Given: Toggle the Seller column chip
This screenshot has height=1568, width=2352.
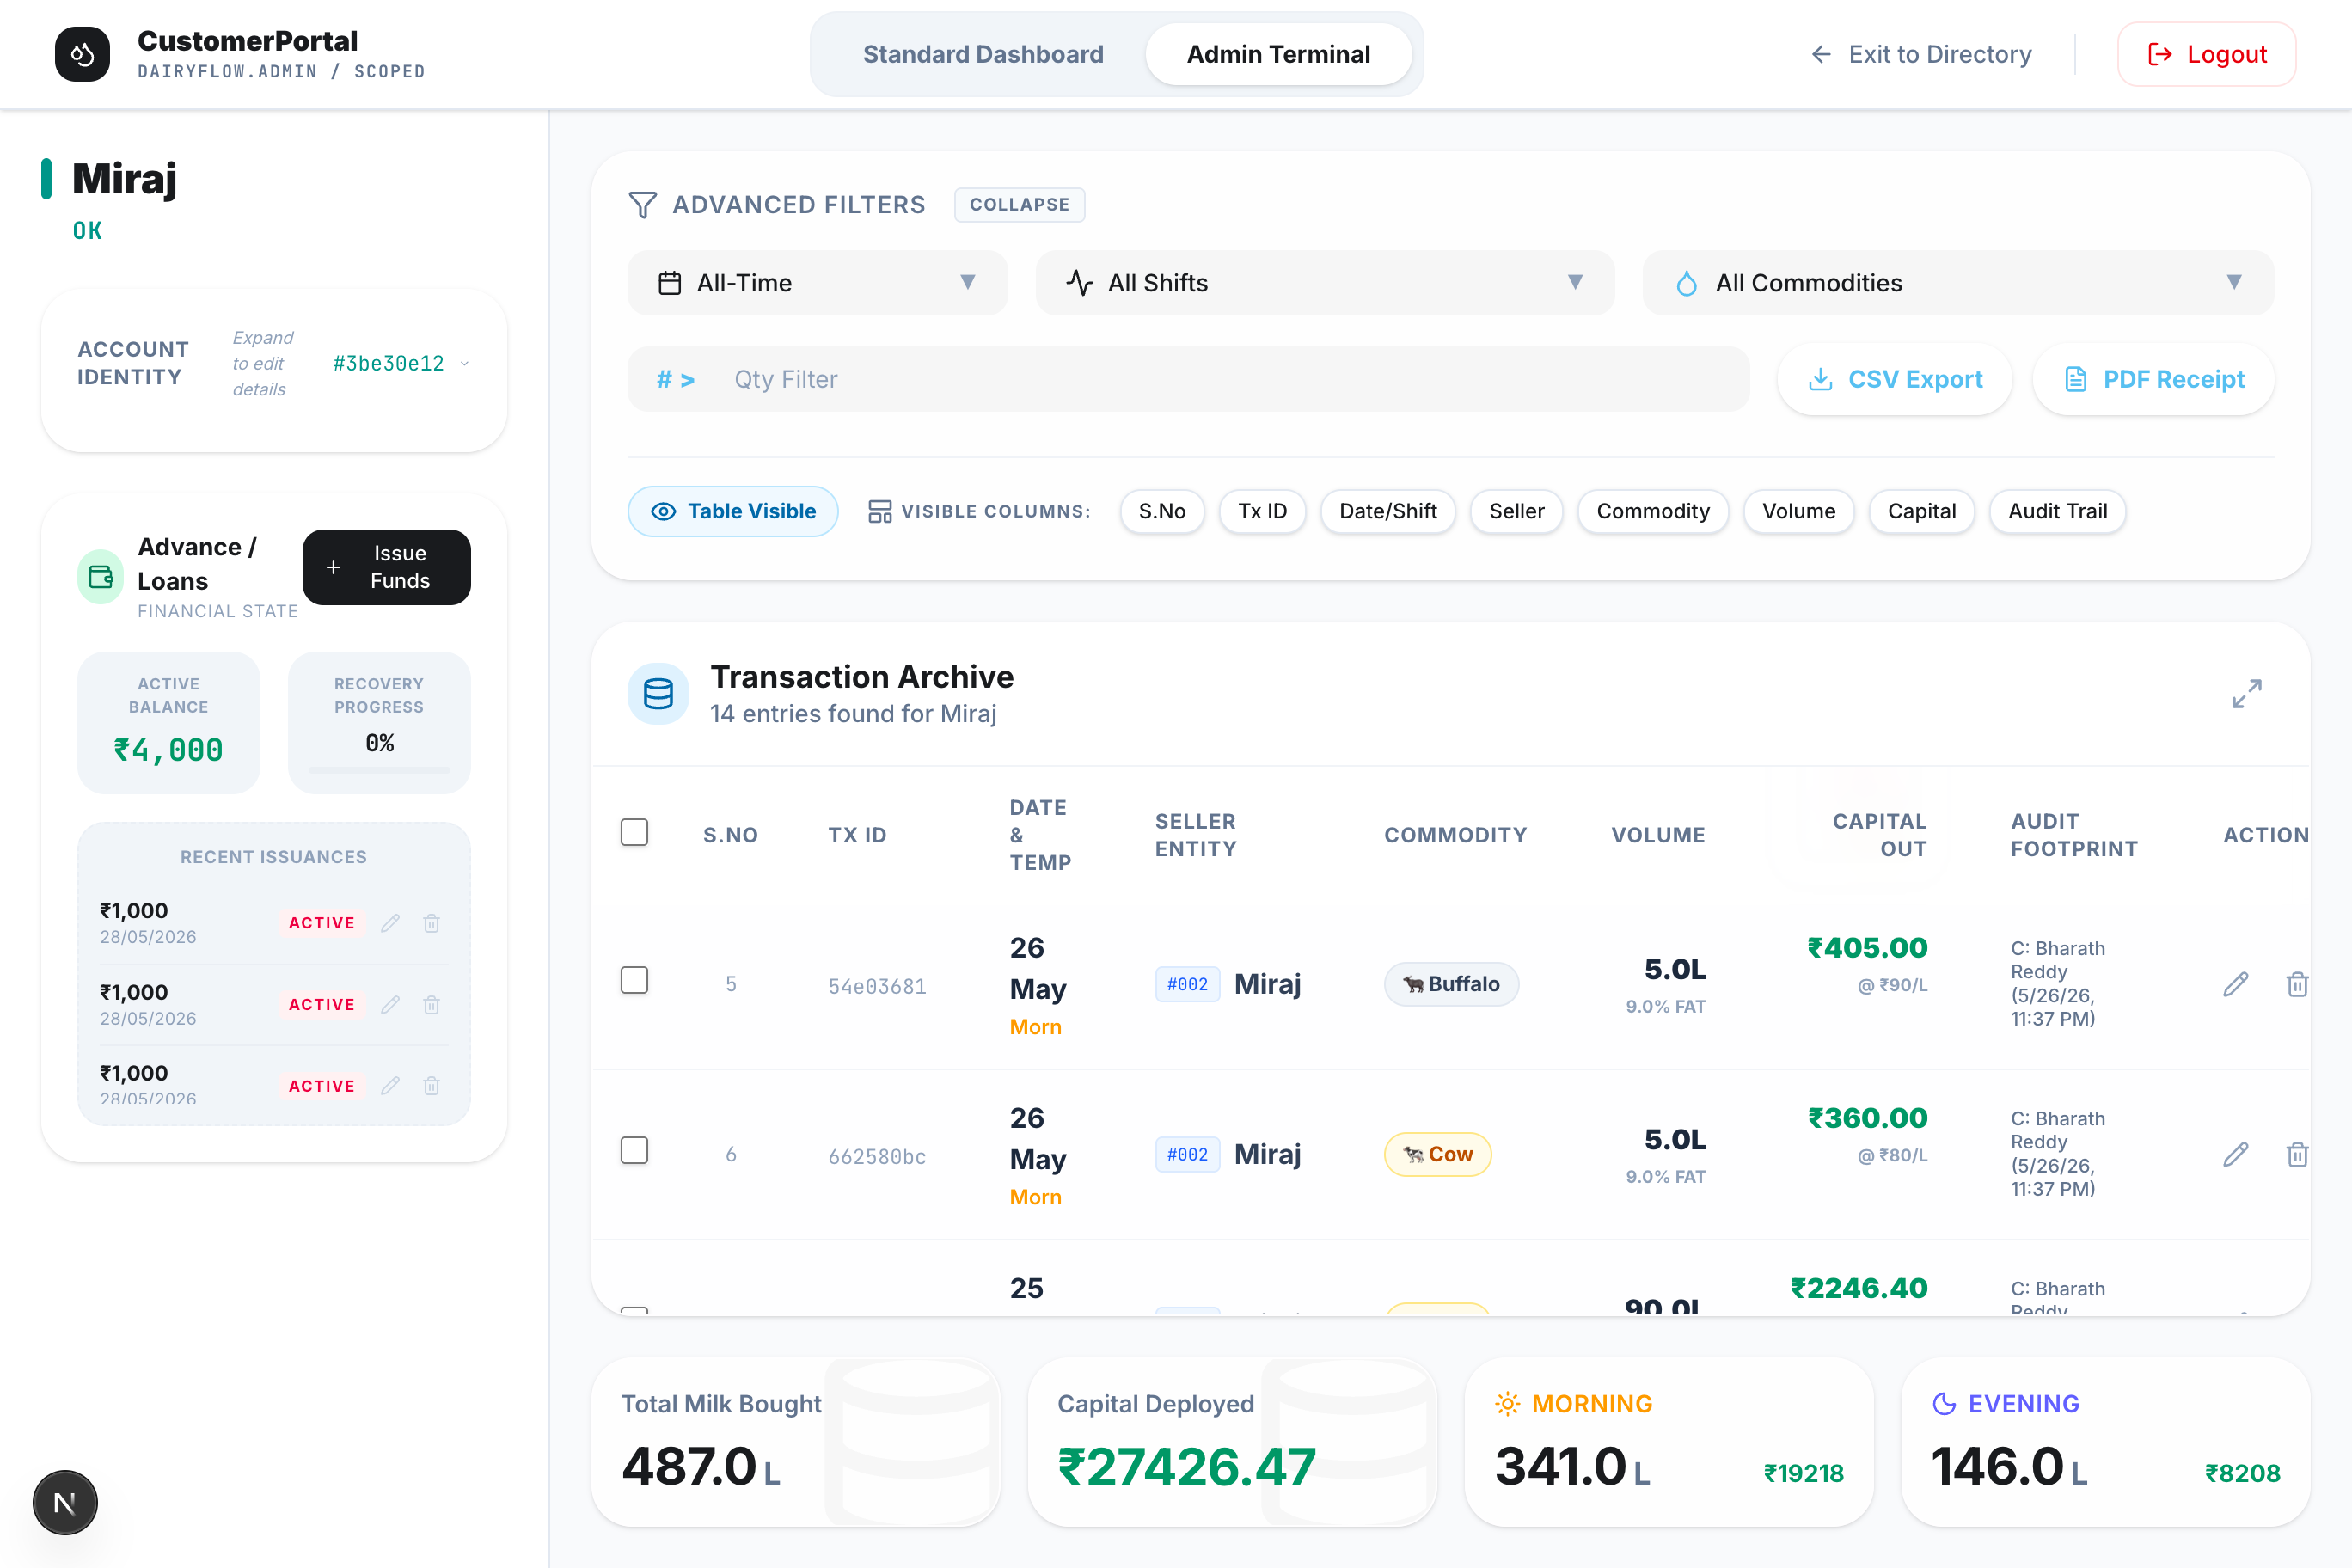Looking at the screenshot, I should [x=1517, y=511].
